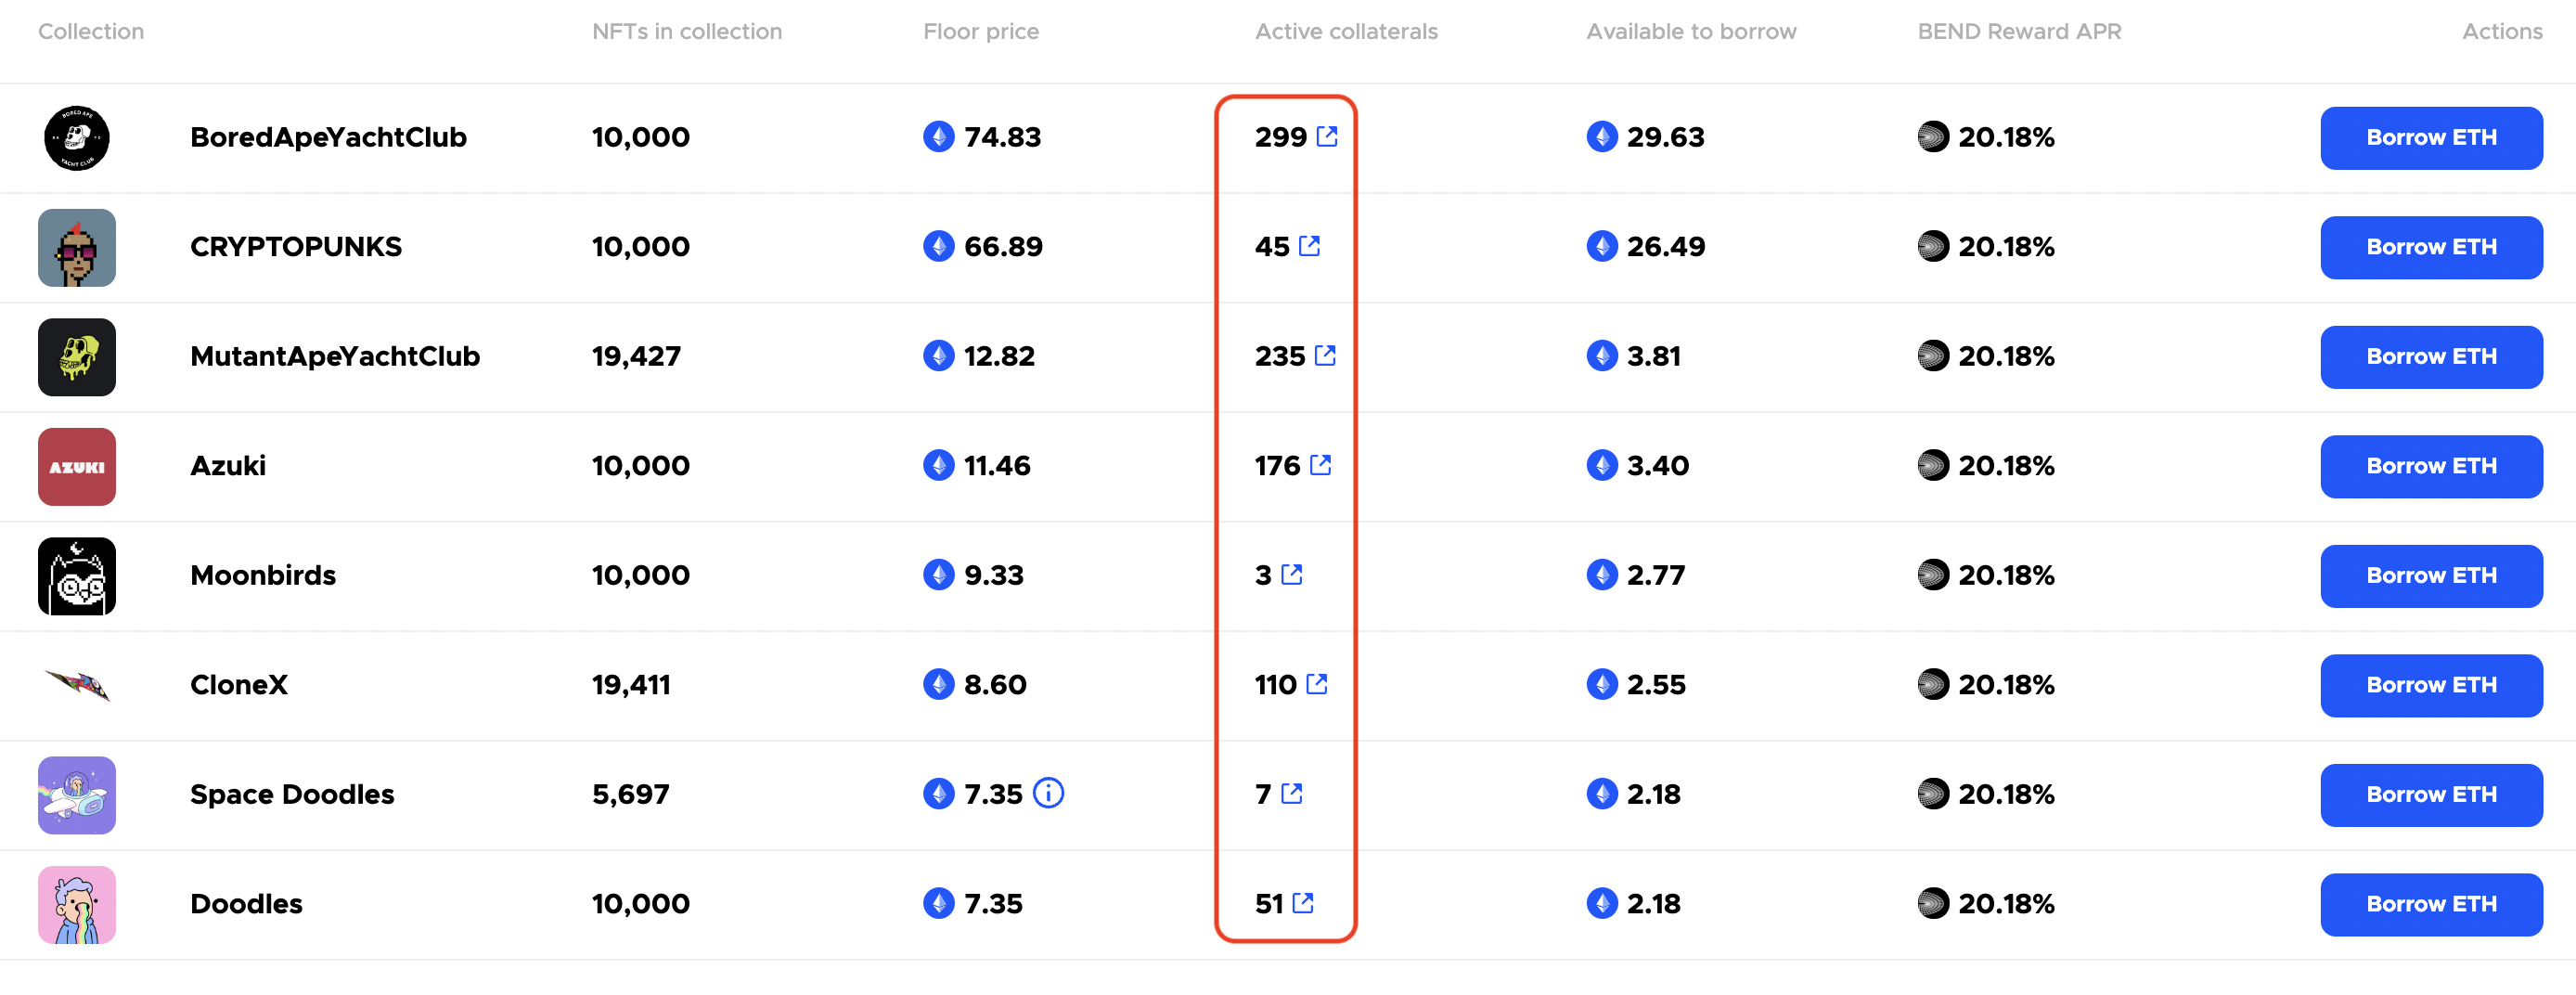Click Borrow ETH for BoredApeYachtClub
Screen dimensions: 2576x995
pos(2431,138)
